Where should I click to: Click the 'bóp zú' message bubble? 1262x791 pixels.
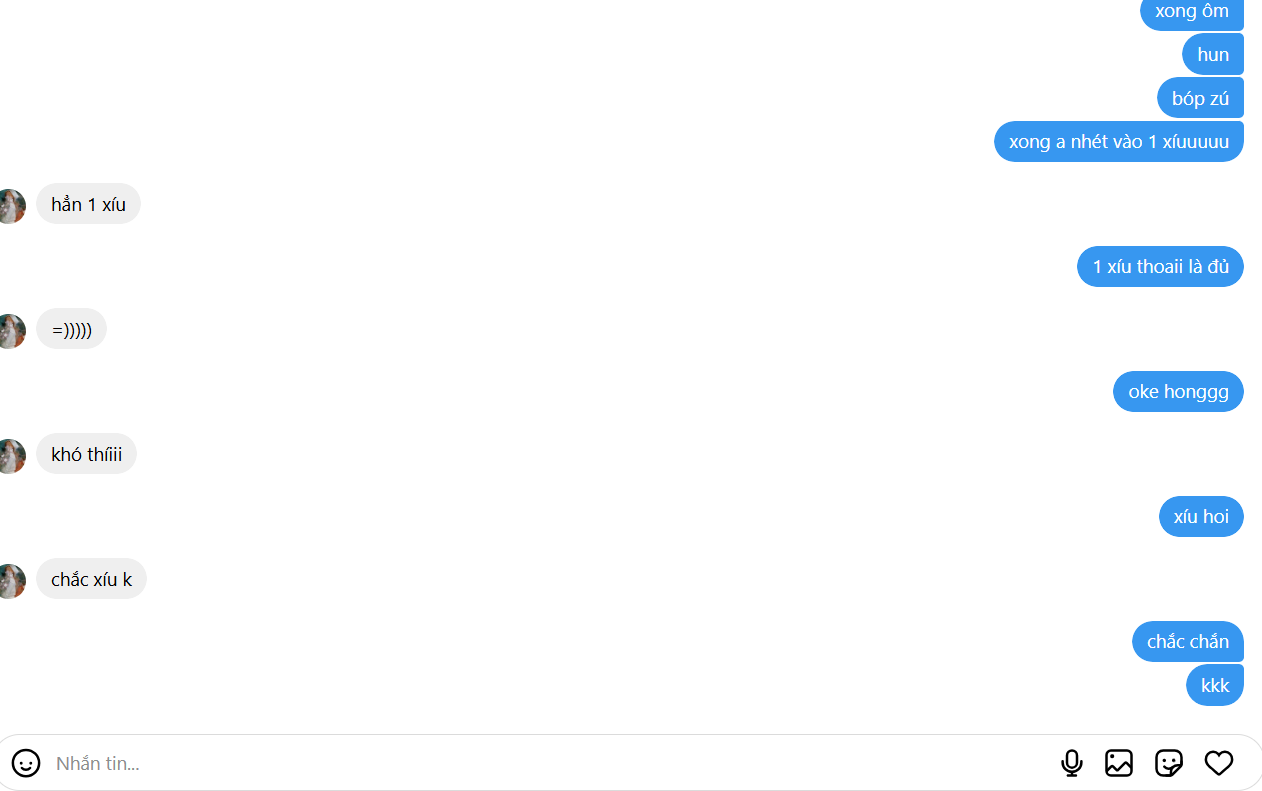[x=1200, y=97]
